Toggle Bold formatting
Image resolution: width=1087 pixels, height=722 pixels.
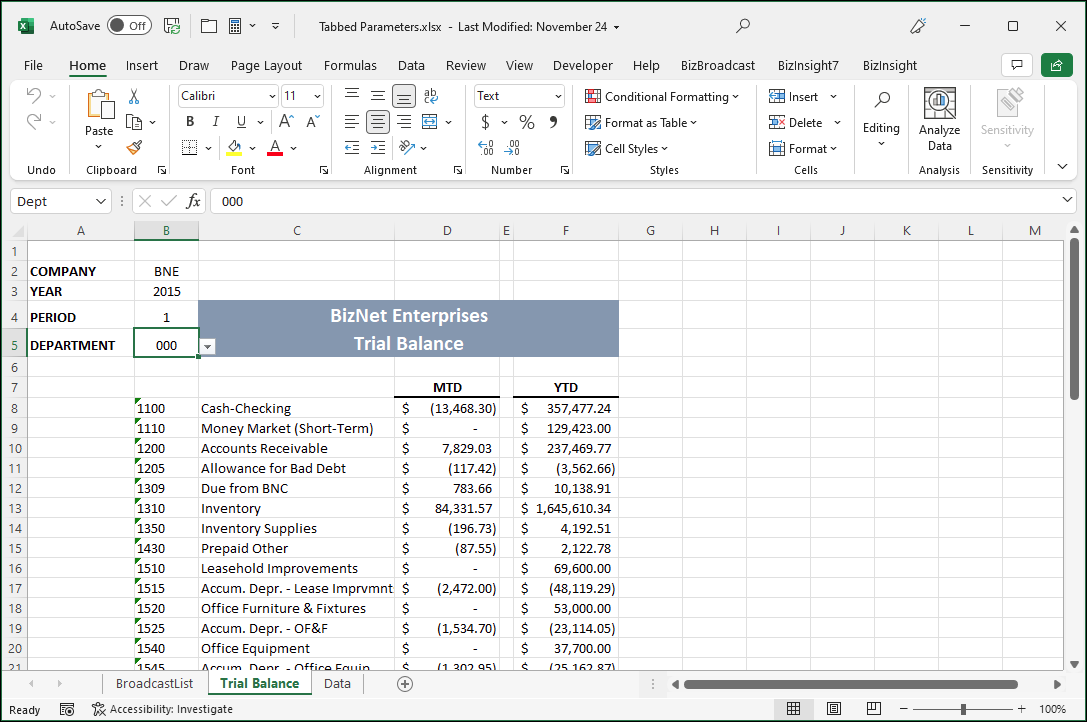coord(190,122)
